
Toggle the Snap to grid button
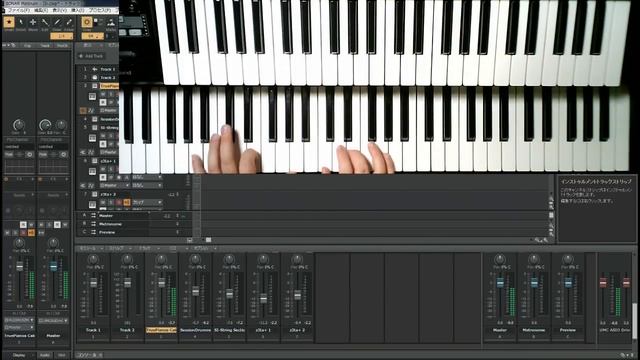[x=87, y=22]
